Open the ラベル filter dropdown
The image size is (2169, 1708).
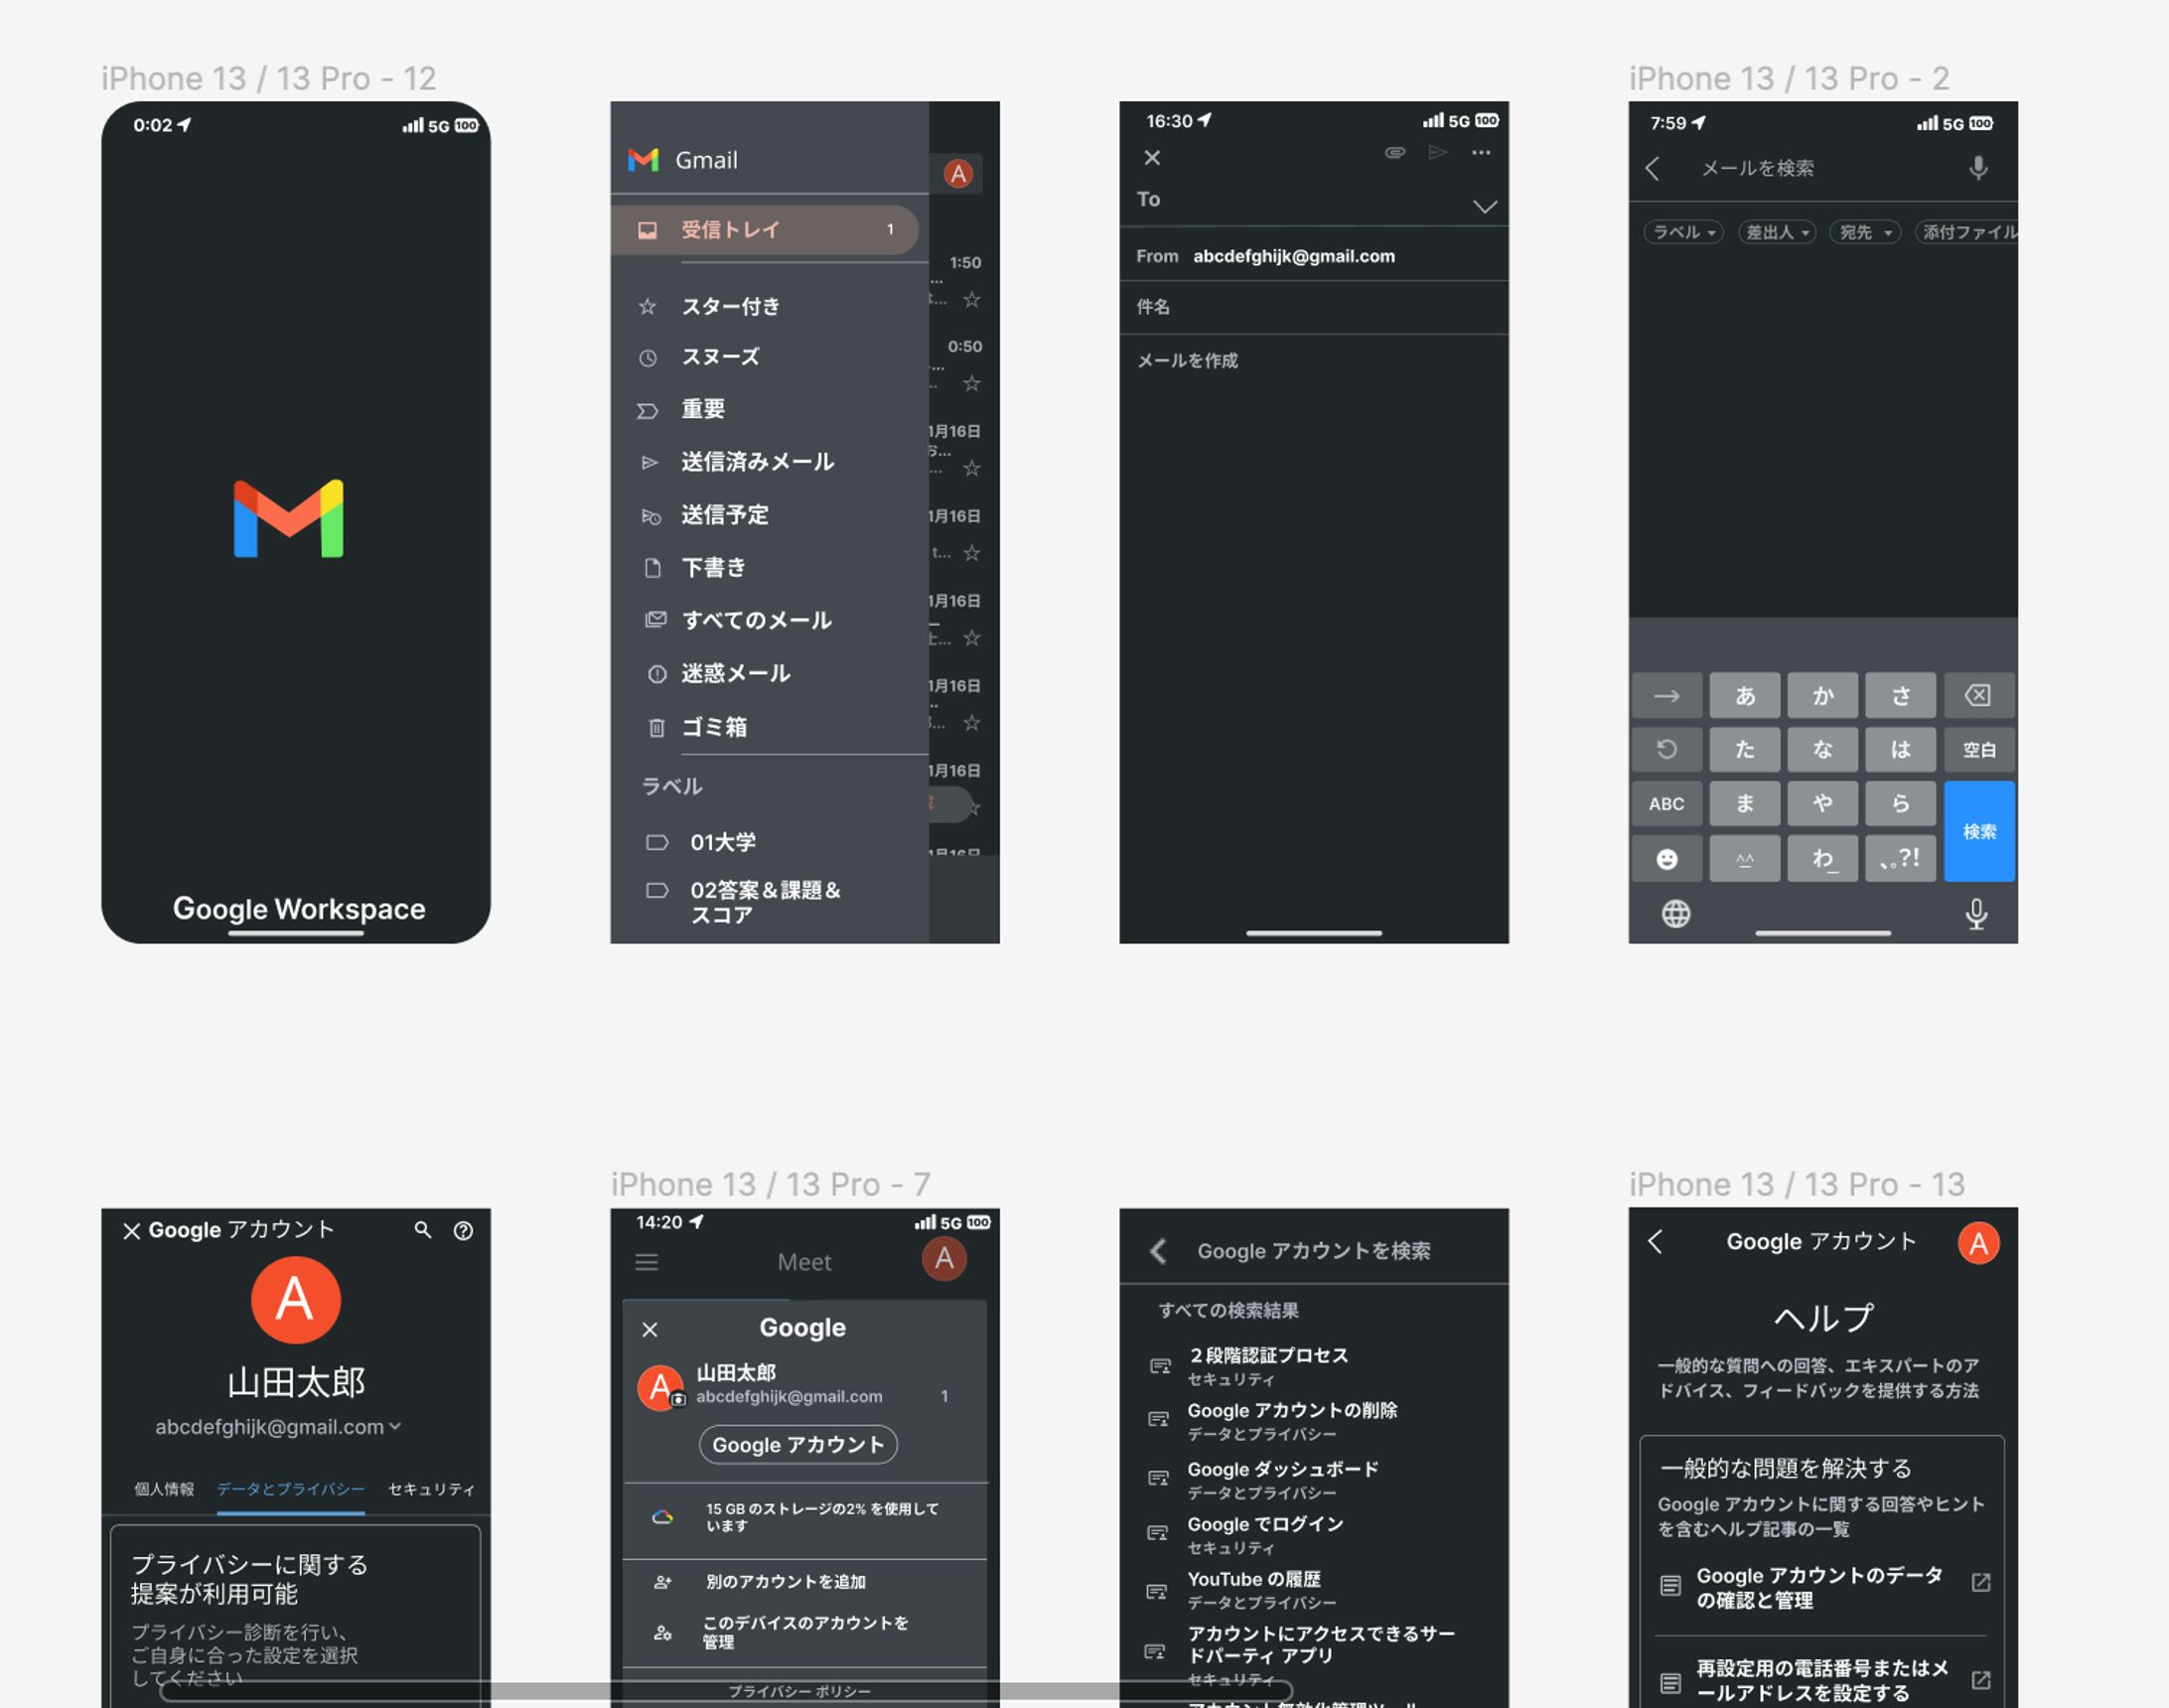1684,232
